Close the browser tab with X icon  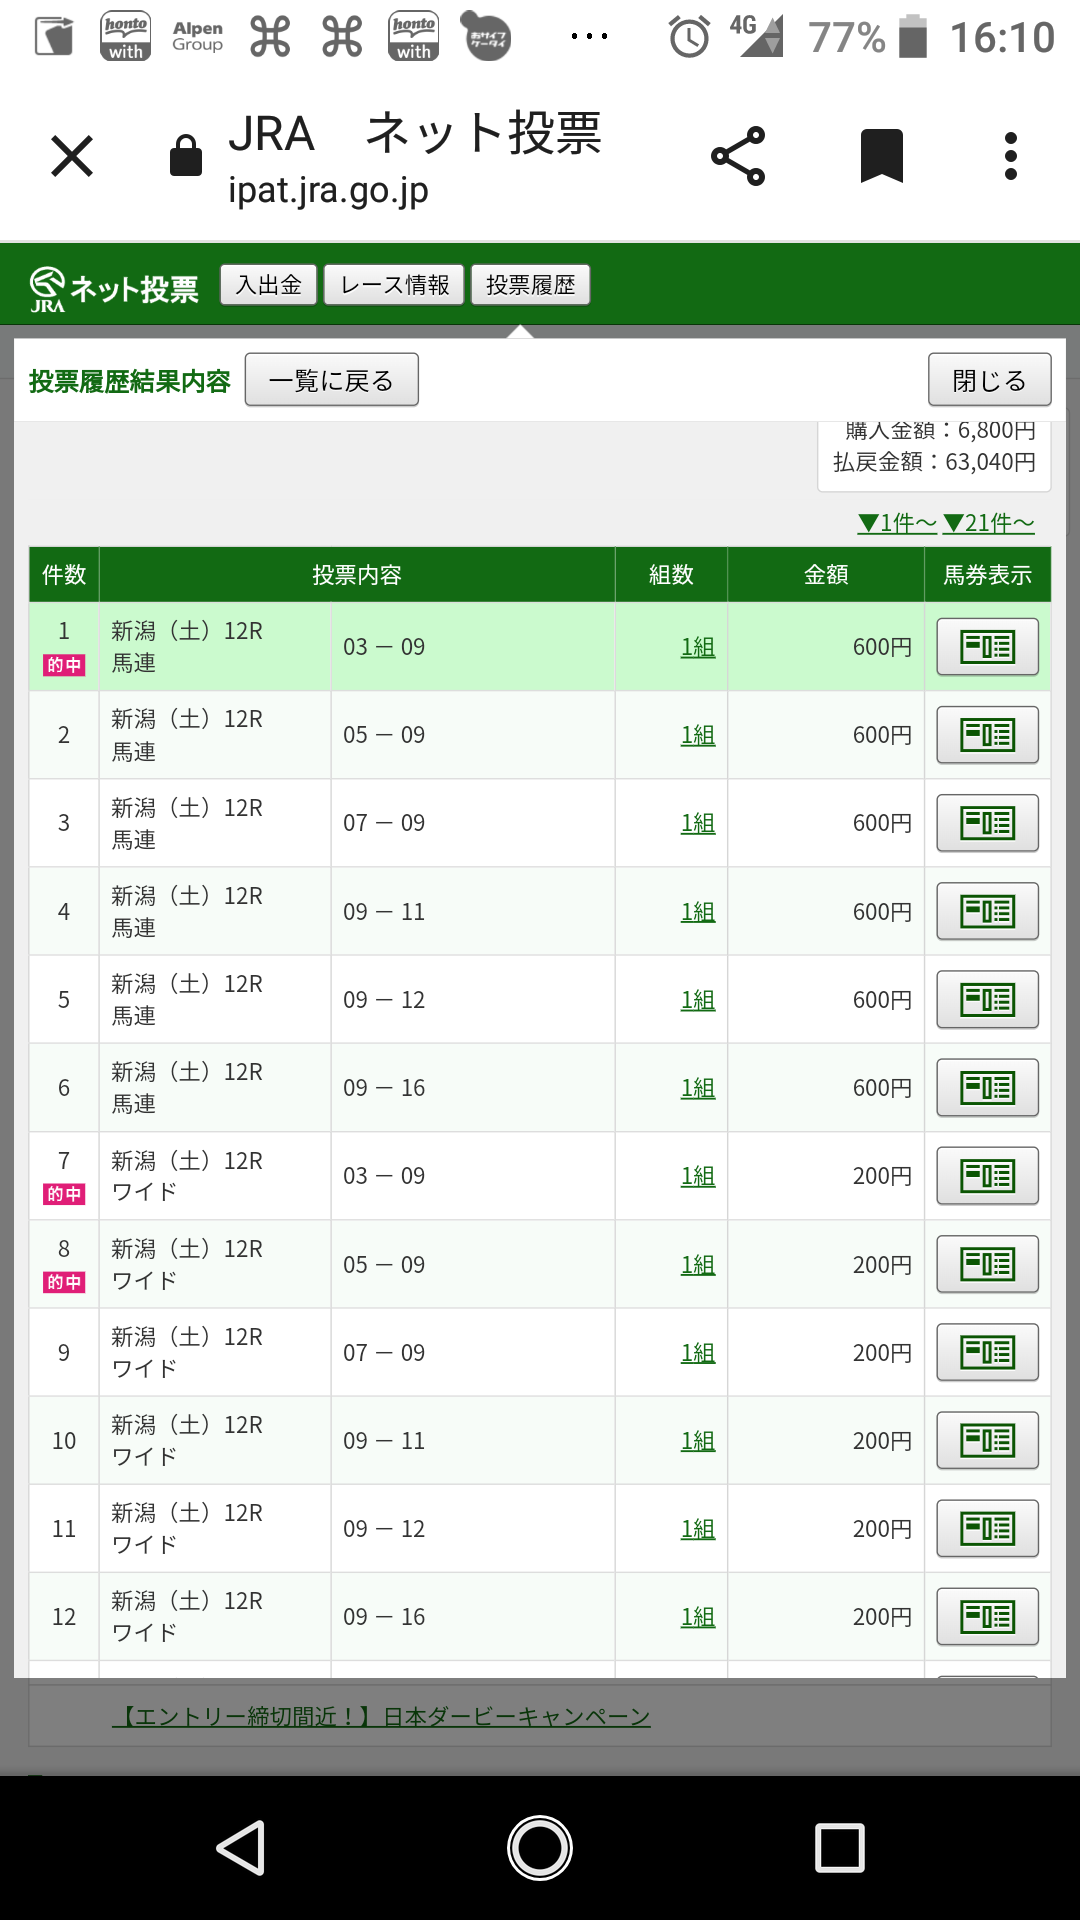(x=72, y=157)
